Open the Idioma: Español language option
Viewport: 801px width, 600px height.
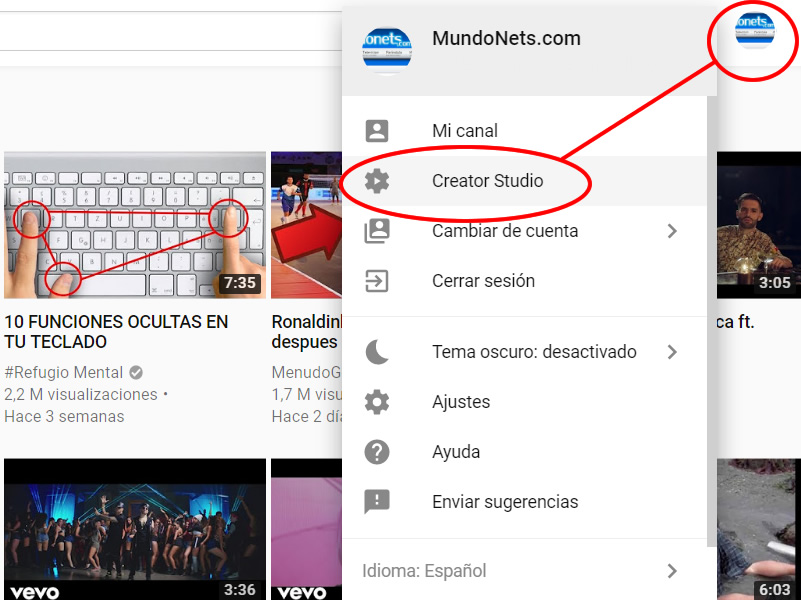525,571
